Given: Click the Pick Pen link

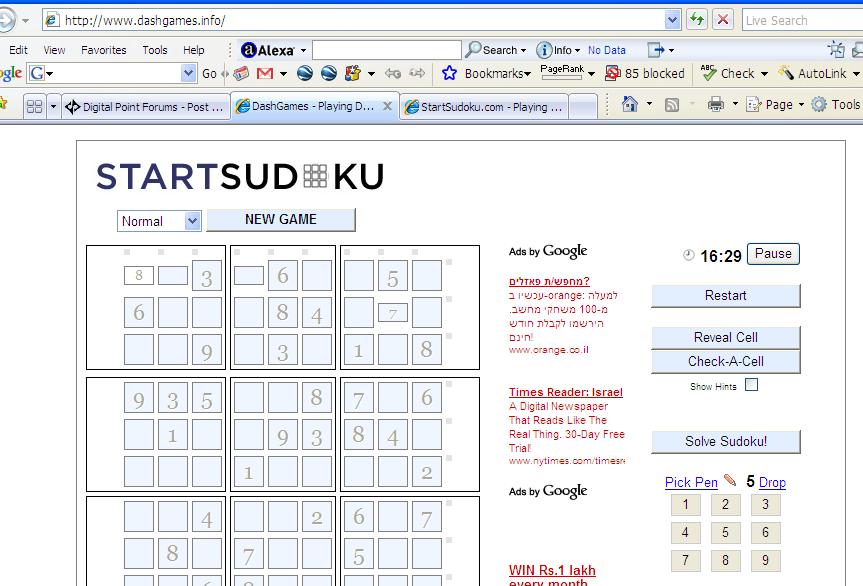Looking at the screenshot, I should [x=691, y=483].
